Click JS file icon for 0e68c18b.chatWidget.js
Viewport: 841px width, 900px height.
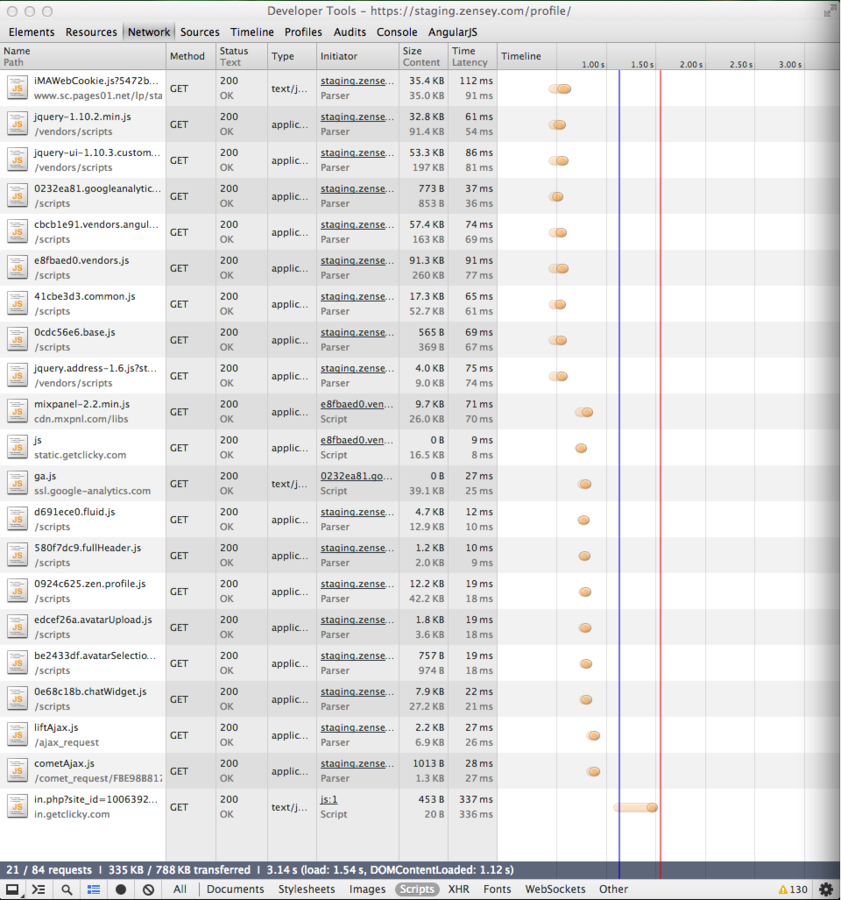pos(17,699)
